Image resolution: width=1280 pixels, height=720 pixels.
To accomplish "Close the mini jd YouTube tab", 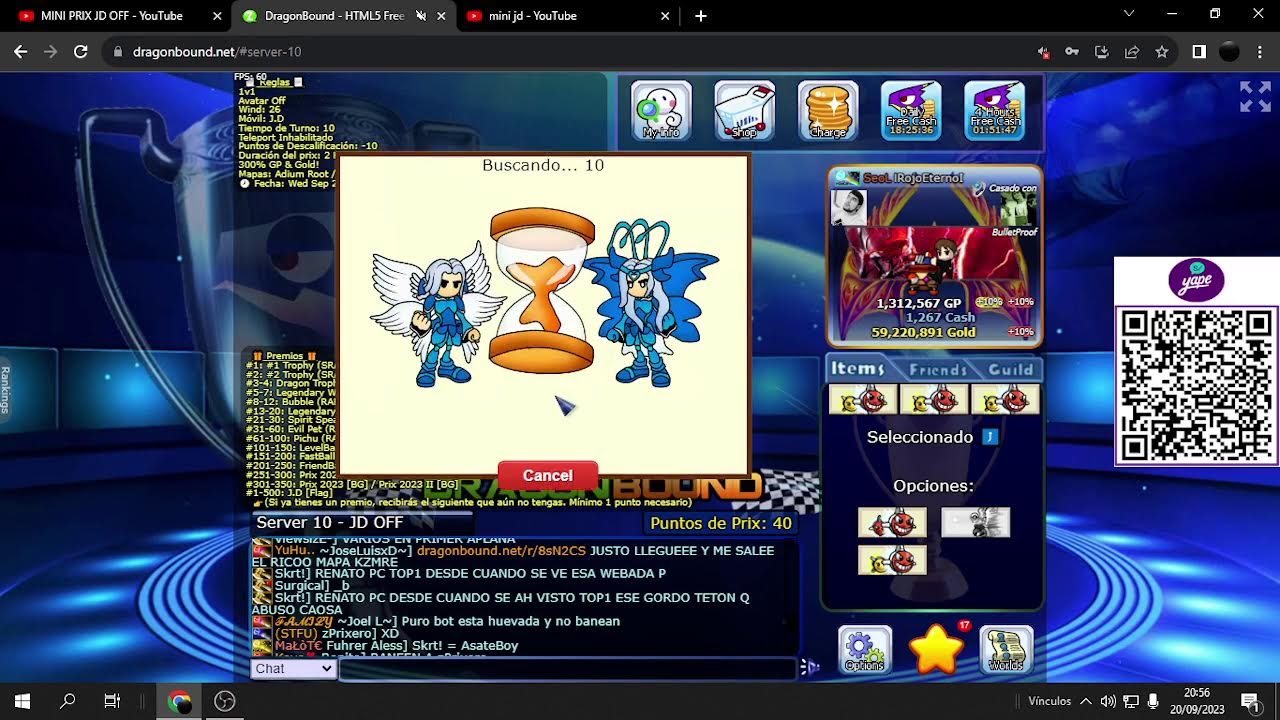I will click(x=666, y=16).
